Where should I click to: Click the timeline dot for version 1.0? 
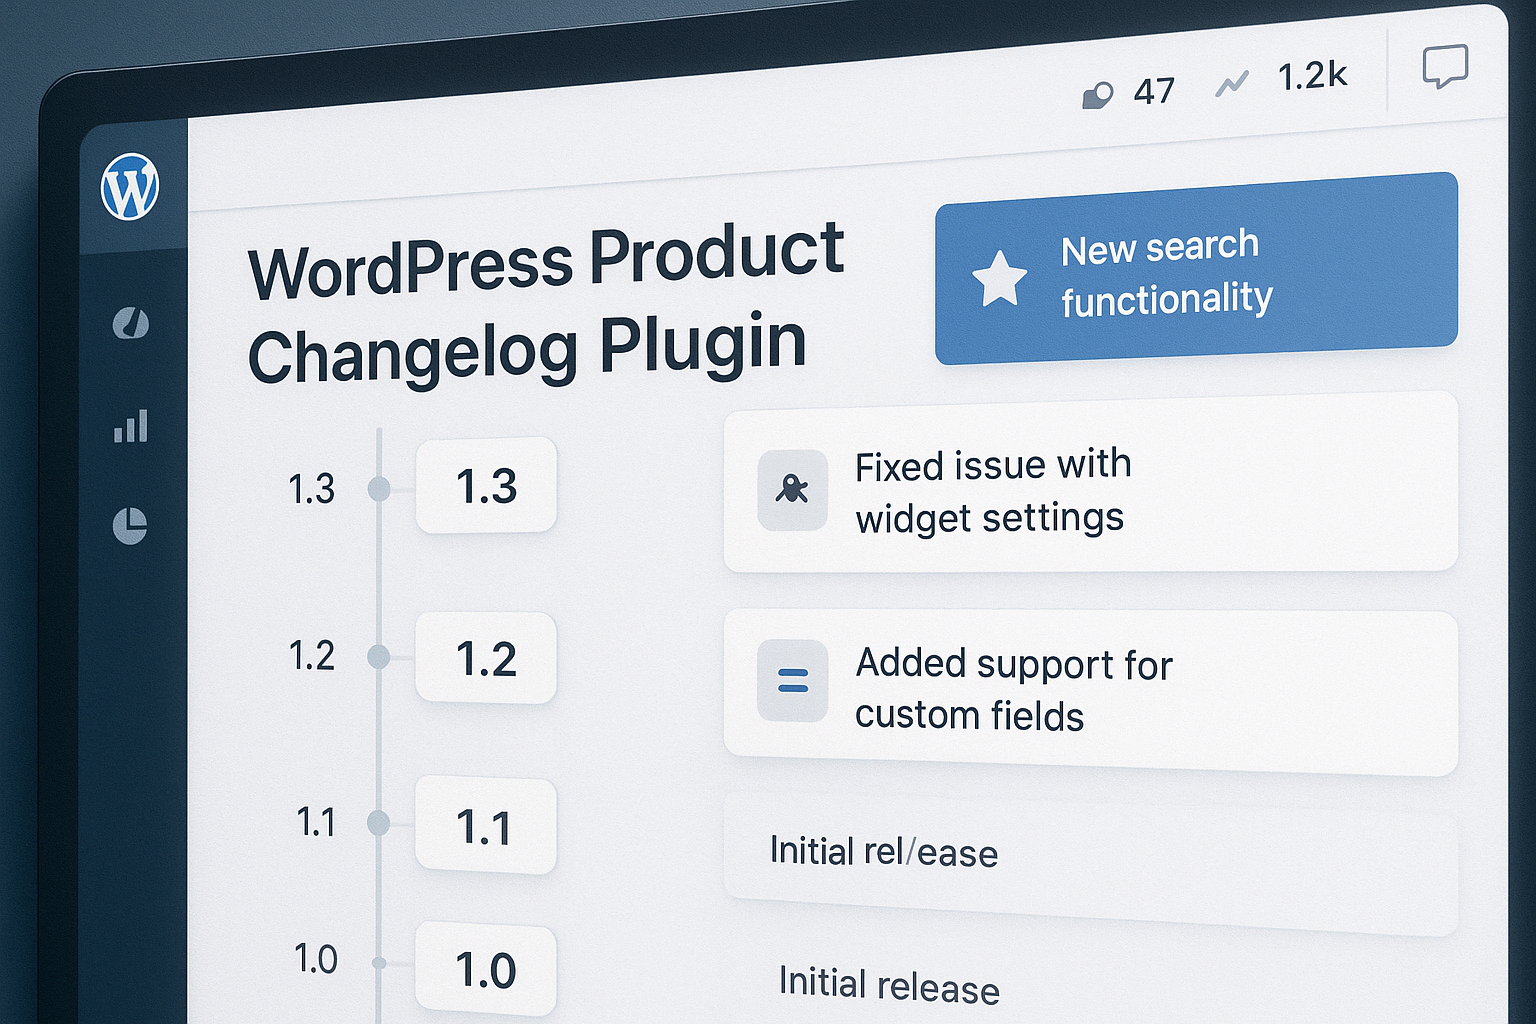pos(379,963)
